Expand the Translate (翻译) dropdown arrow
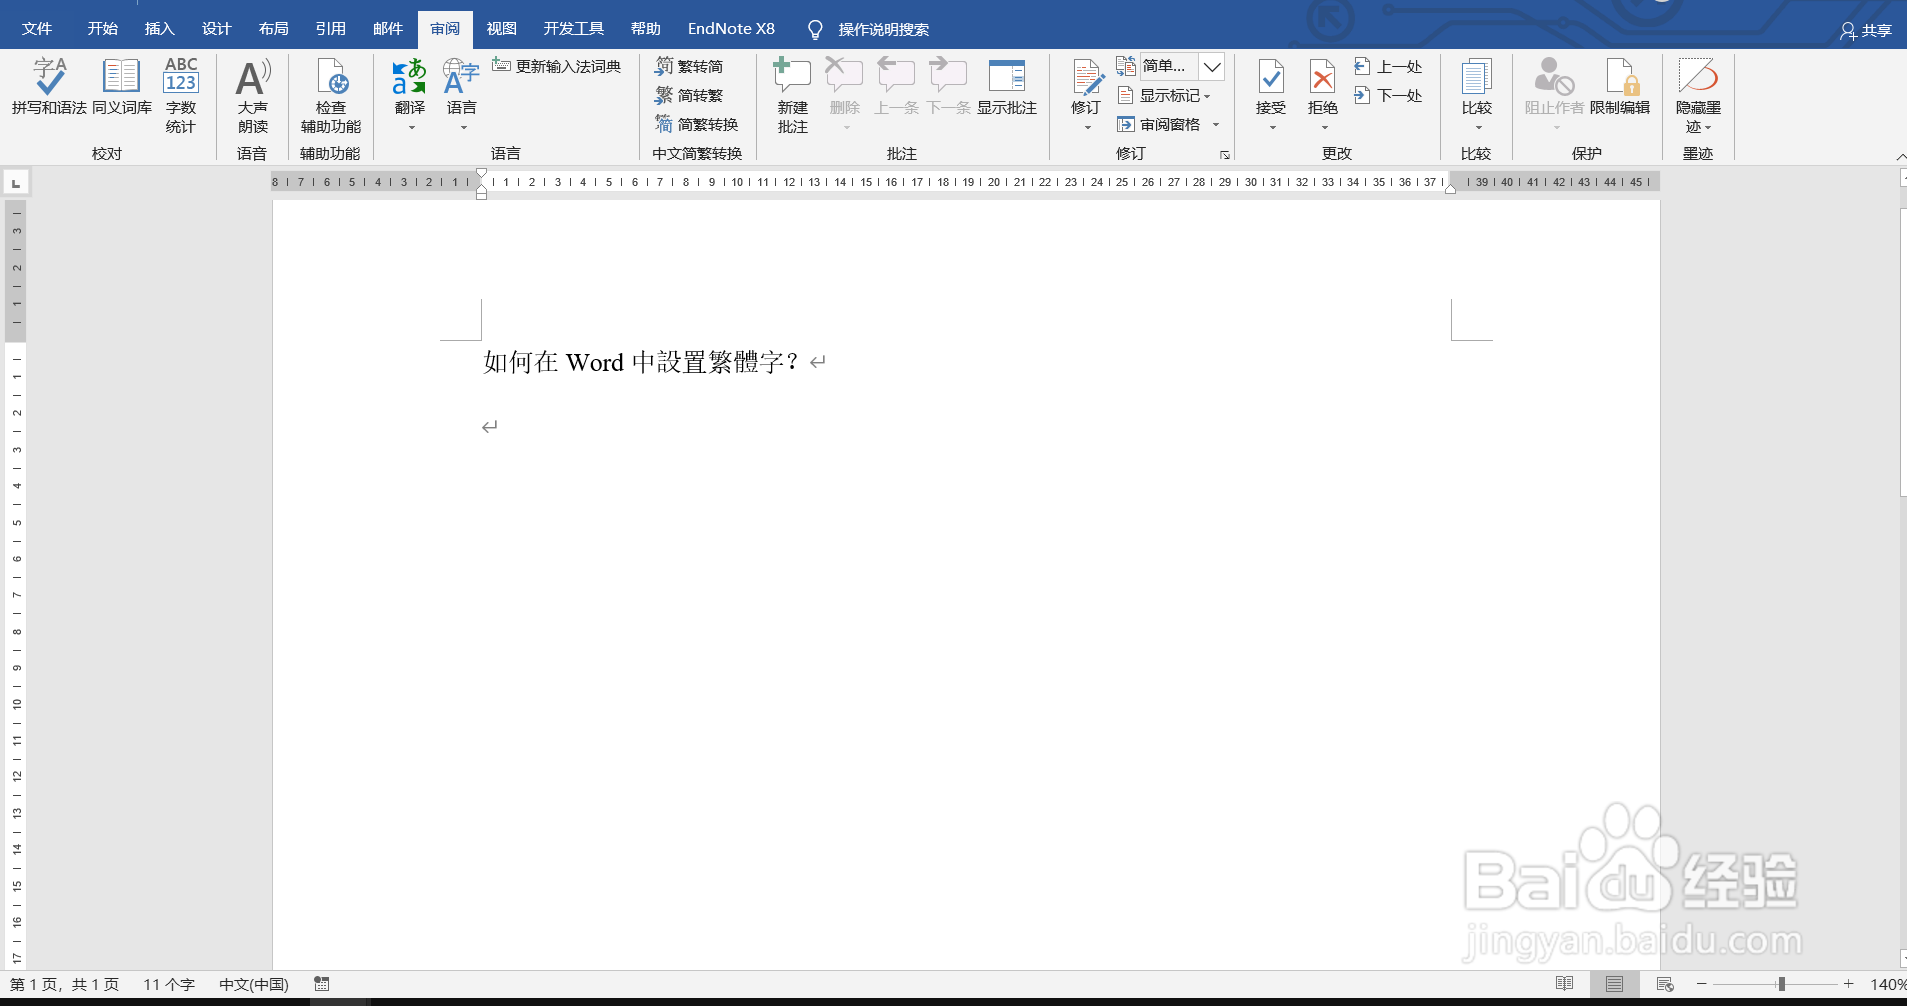1907x1006 pixels. [411, 128]
